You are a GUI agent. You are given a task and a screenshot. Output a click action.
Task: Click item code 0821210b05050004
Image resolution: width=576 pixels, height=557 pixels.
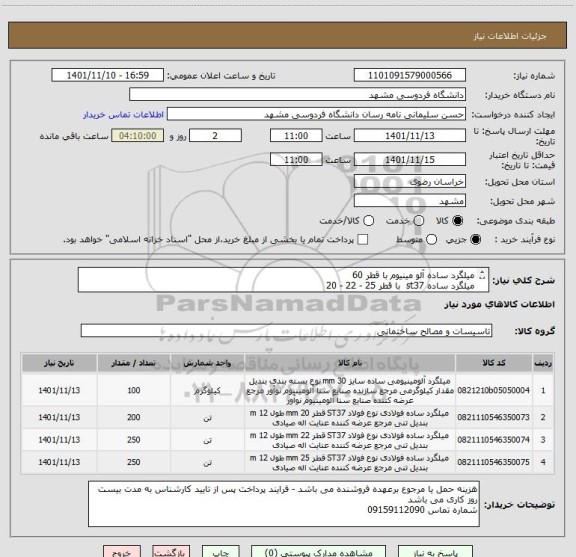click(494, 390)
